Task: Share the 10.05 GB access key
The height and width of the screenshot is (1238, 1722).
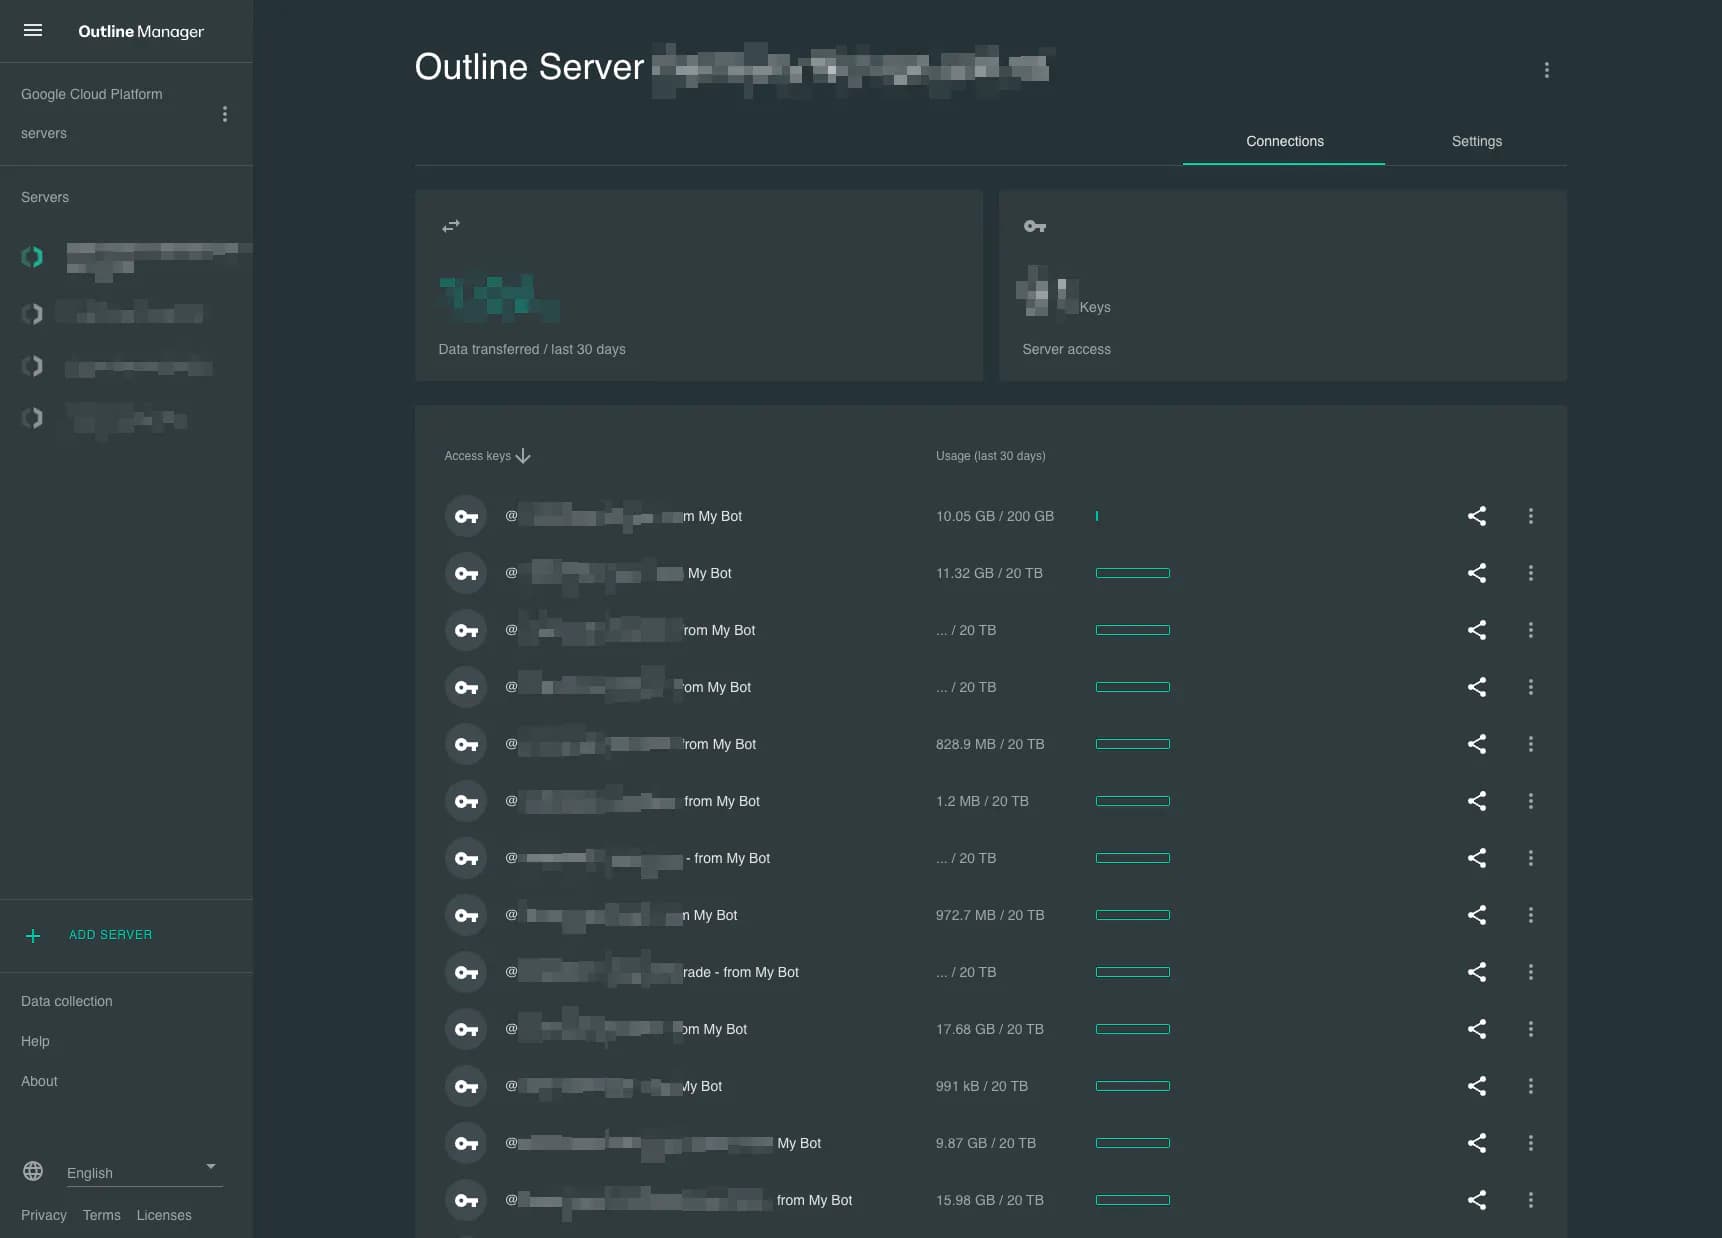Action: 1477,516
